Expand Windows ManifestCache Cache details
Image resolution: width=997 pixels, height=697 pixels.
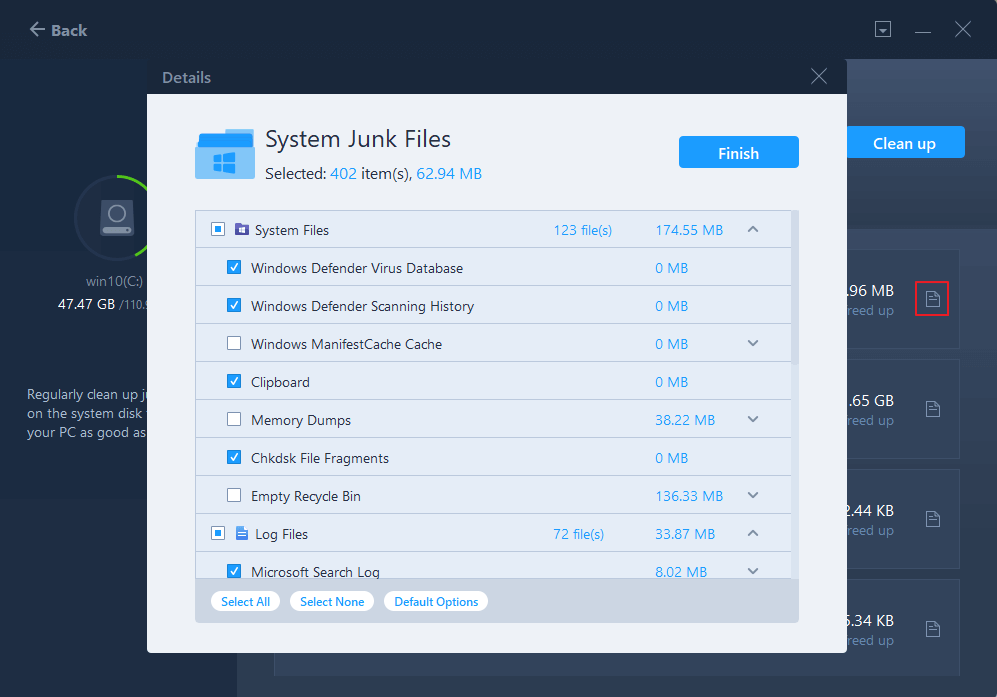753,343
